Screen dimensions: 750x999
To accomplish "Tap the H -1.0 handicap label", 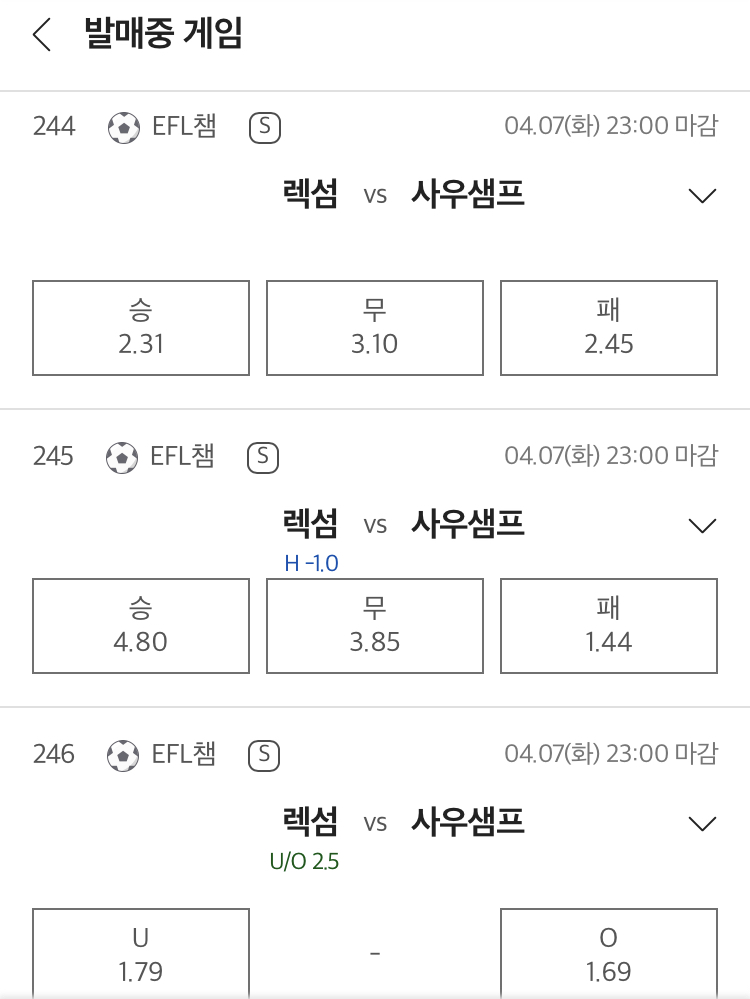I will tap(312, 563).
